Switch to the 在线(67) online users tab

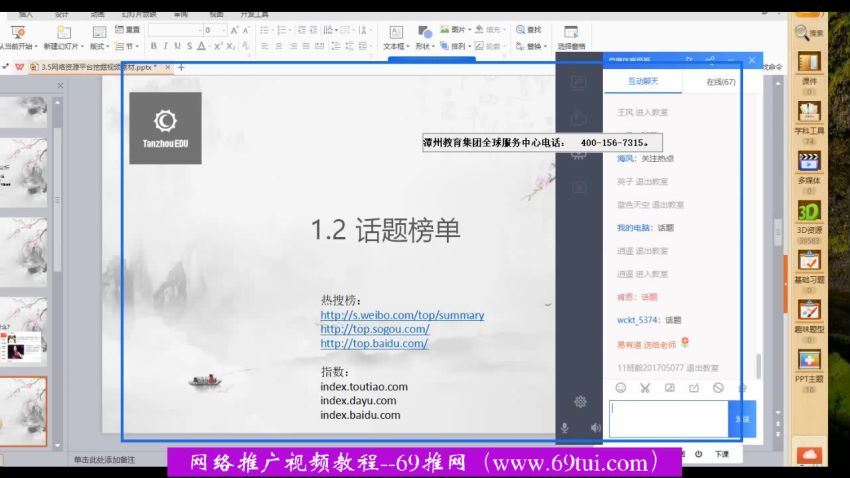click(x=720, y=82)
